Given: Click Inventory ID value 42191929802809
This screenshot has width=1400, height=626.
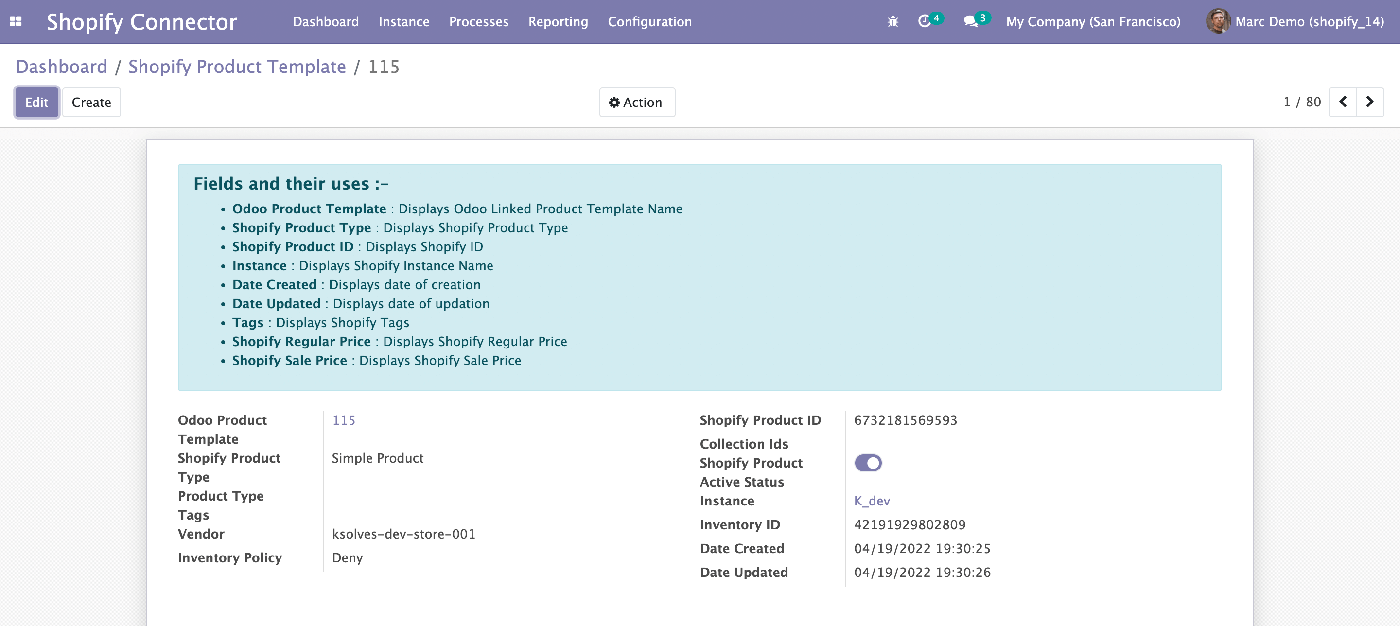Looking at the screenshot, I should click(910, 525).
